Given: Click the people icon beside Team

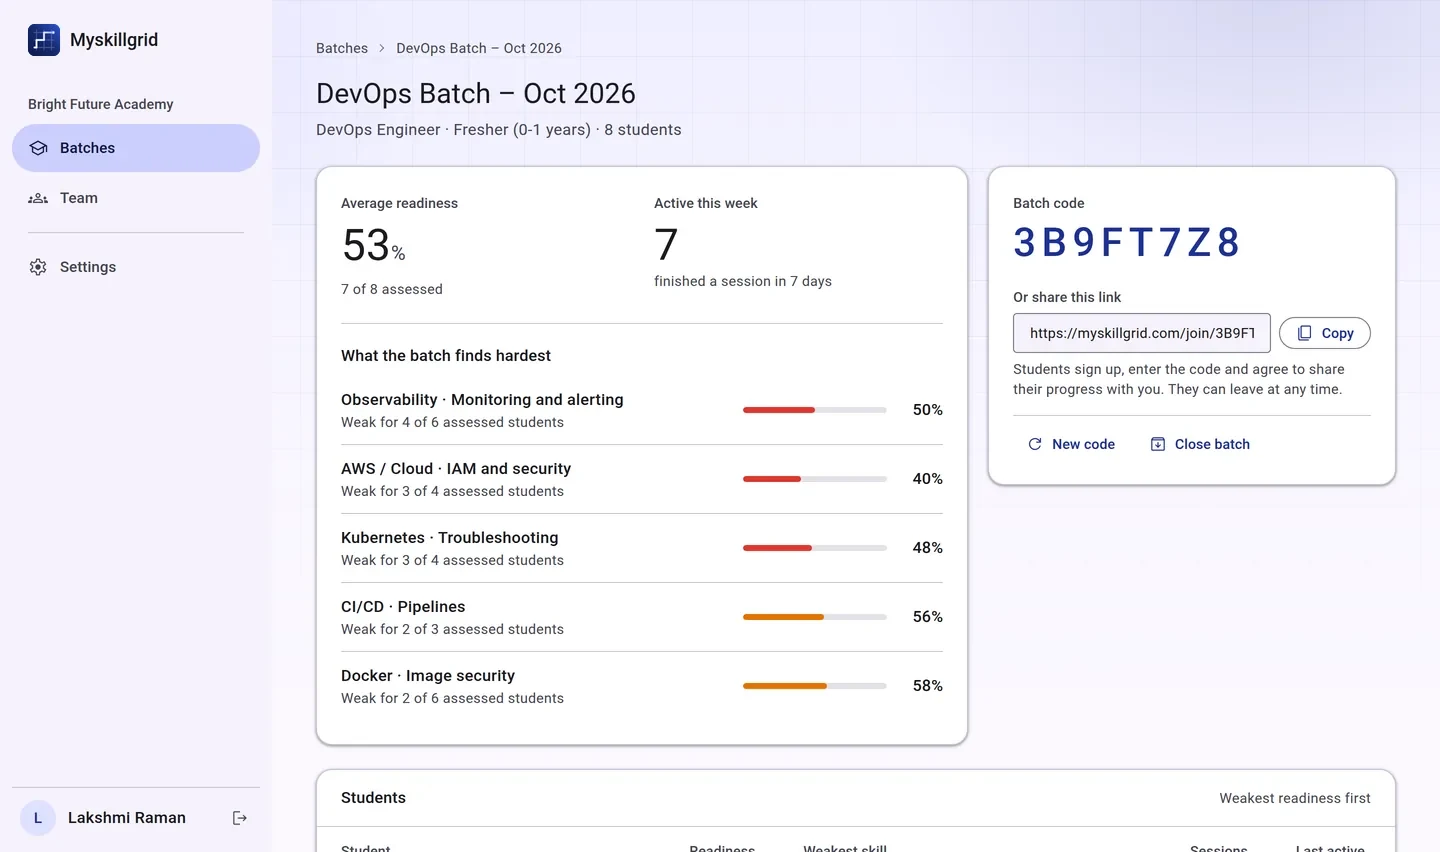Looking at the screenshot, I should coord(38,198).
